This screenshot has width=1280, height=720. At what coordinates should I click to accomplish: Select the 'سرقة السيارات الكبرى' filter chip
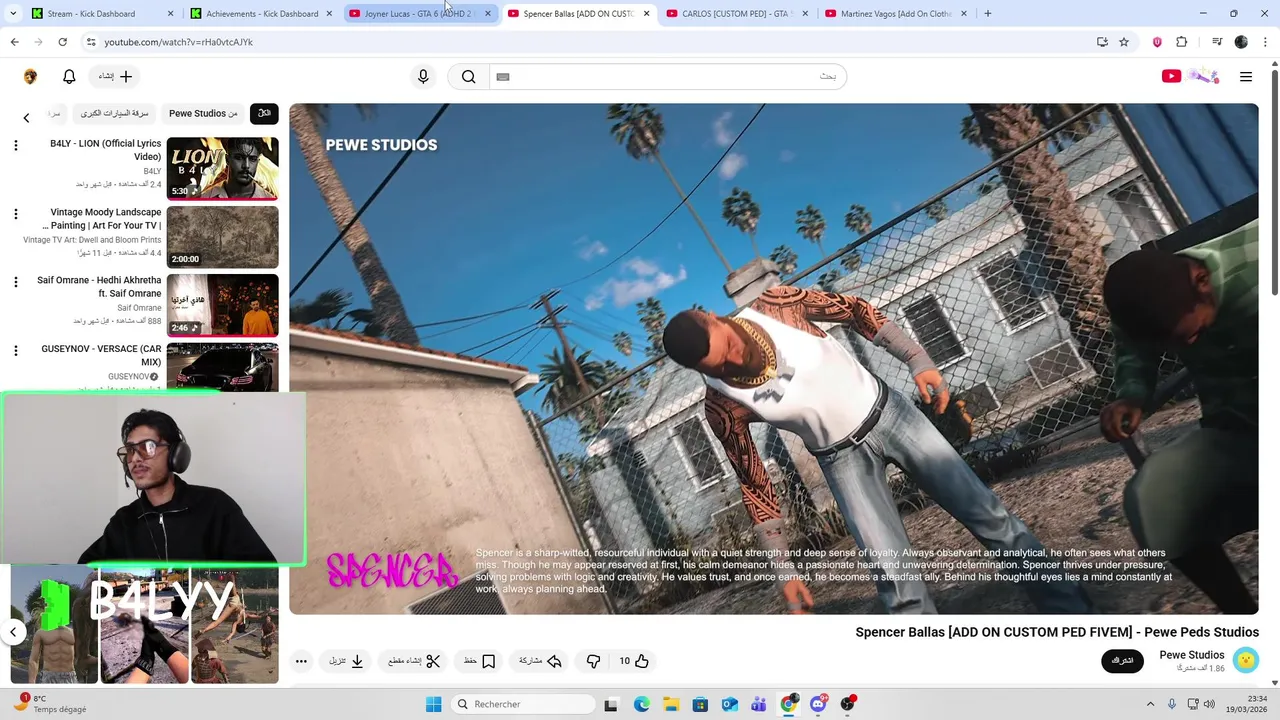[x=114, y=113]
